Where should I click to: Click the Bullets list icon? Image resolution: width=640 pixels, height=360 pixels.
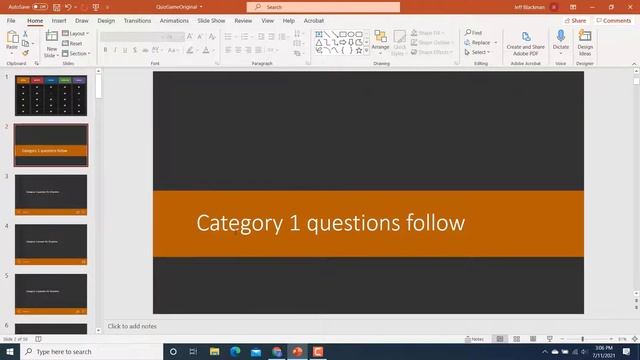228,37
